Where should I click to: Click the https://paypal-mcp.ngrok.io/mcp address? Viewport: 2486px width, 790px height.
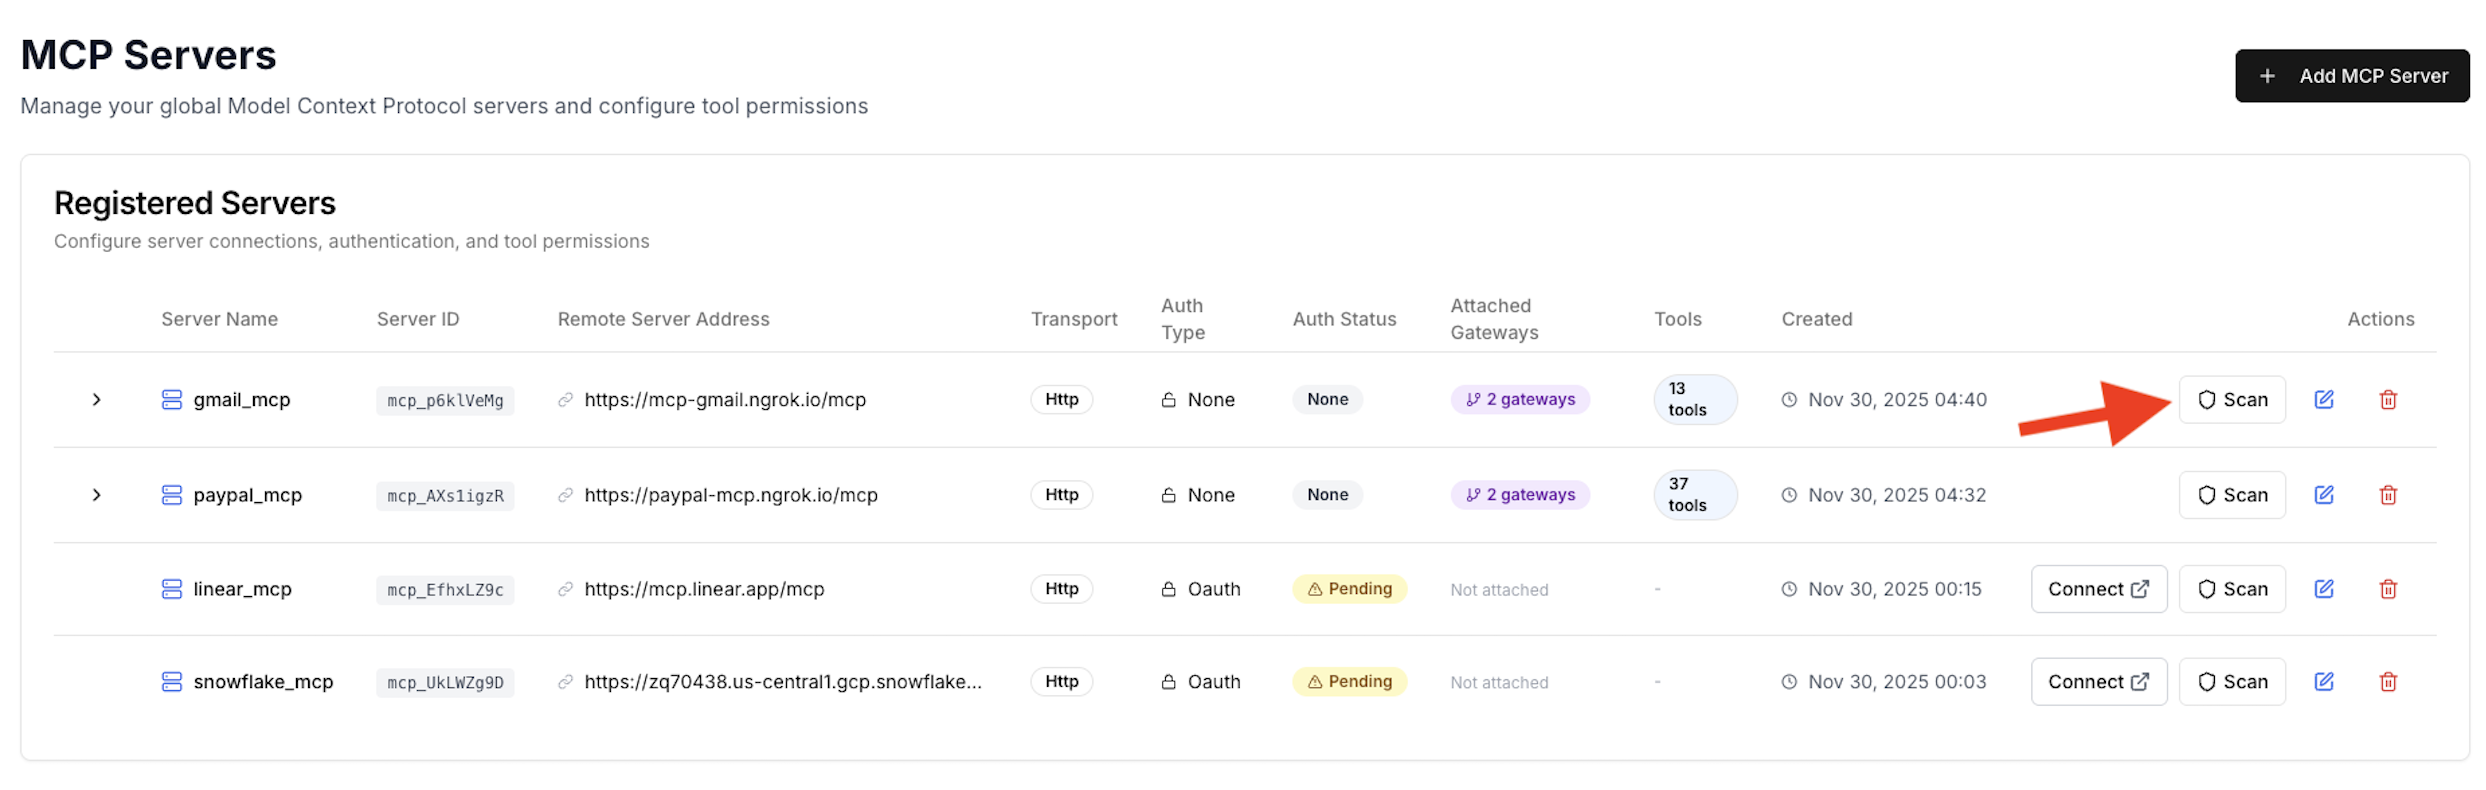pos(731,495)
